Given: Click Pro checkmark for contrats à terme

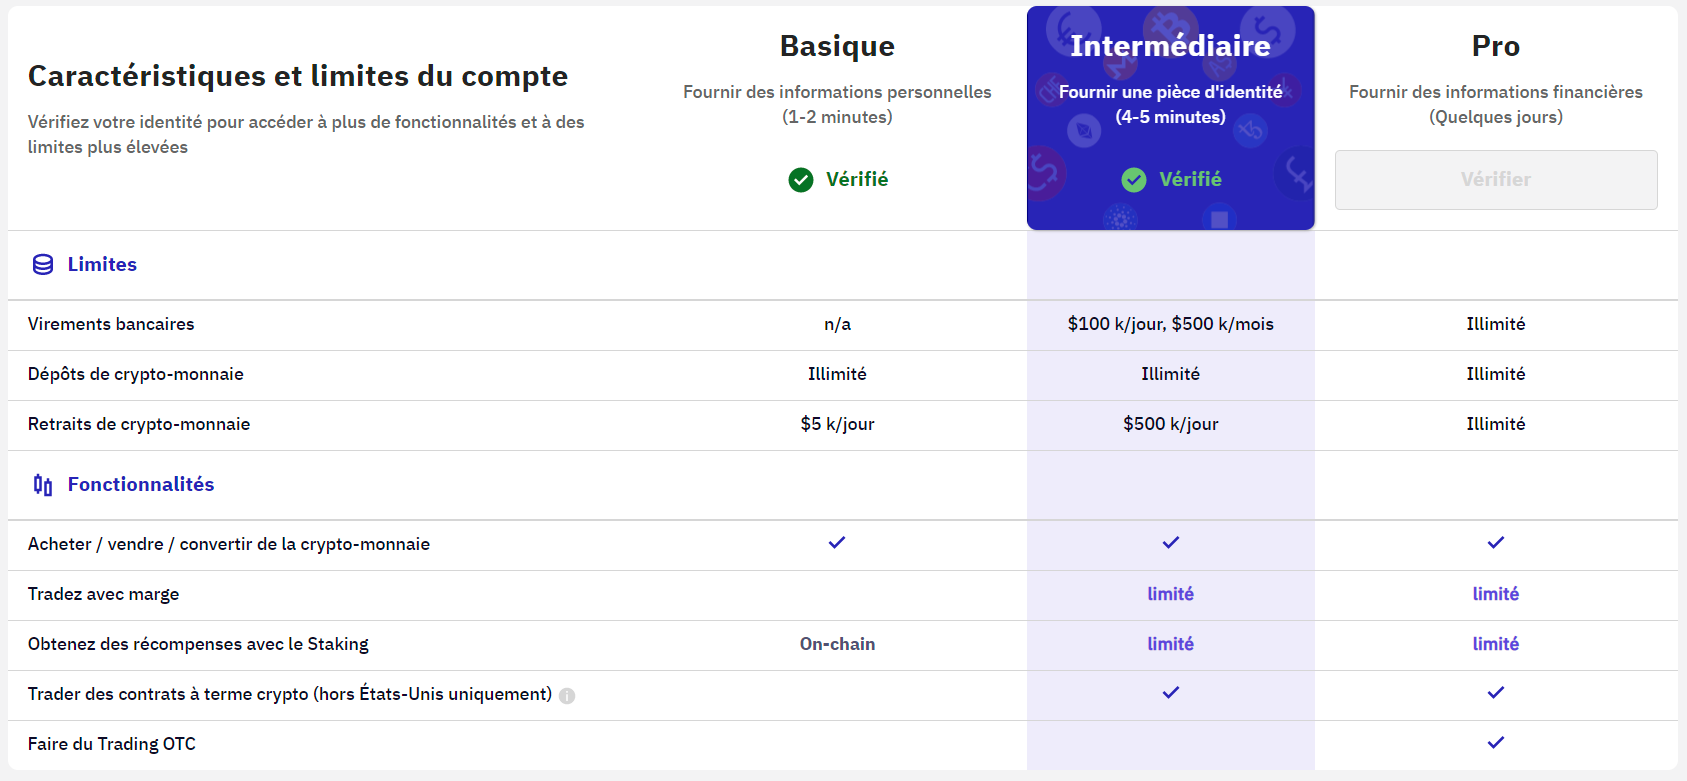Looking at the screenshot, I should [x=1496, y=693].
